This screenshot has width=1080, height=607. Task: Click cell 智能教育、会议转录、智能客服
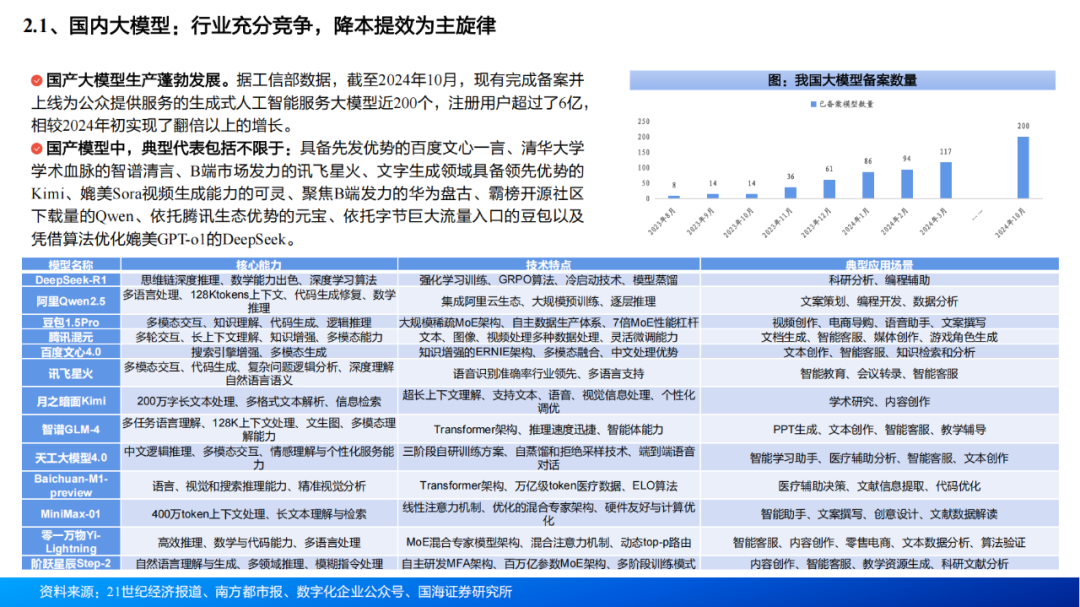pyautogui.click(x=880, y=373)
